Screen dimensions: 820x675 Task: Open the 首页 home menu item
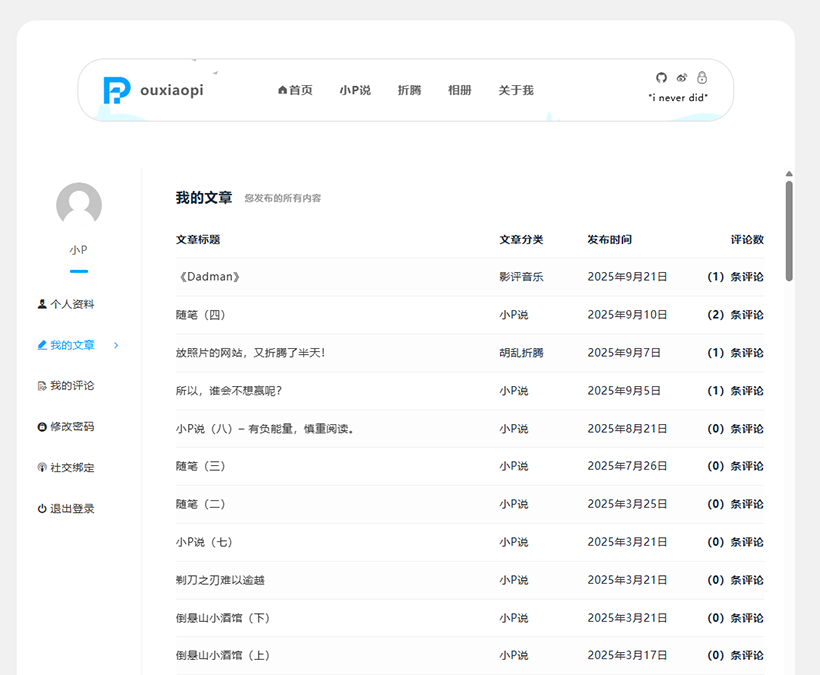[x=295, y=90]
